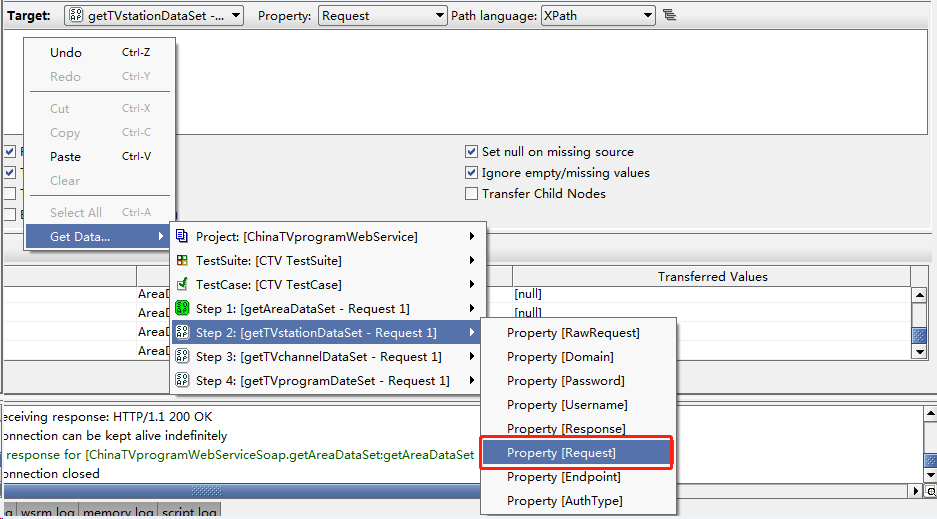This screenshot has height=519, width=937.
Task: Click the SOAP icon for Step 4 getTVprogramDateSet
Action: [182, 380]
